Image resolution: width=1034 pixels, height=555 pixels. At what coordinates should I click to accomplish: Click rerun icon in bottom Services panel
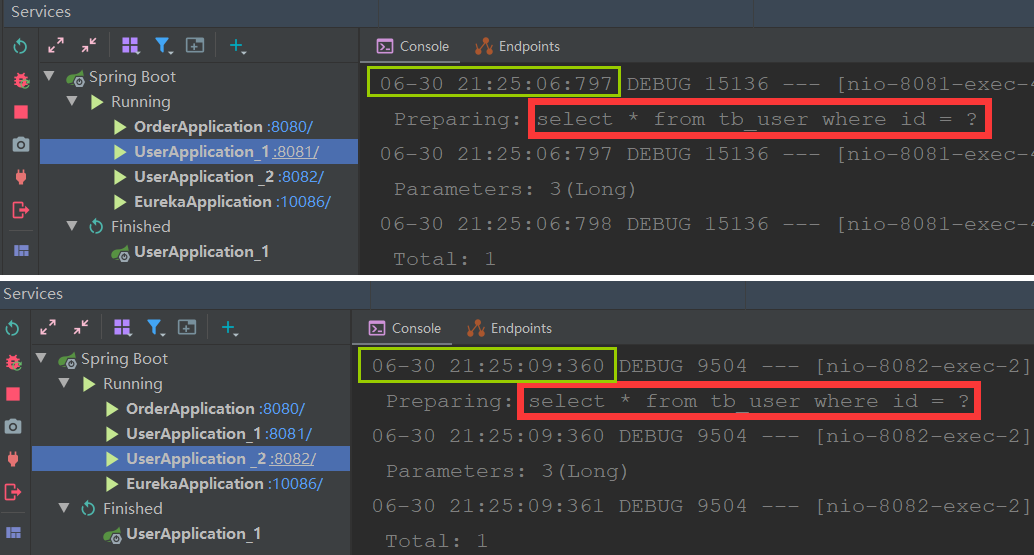point(13,328)
